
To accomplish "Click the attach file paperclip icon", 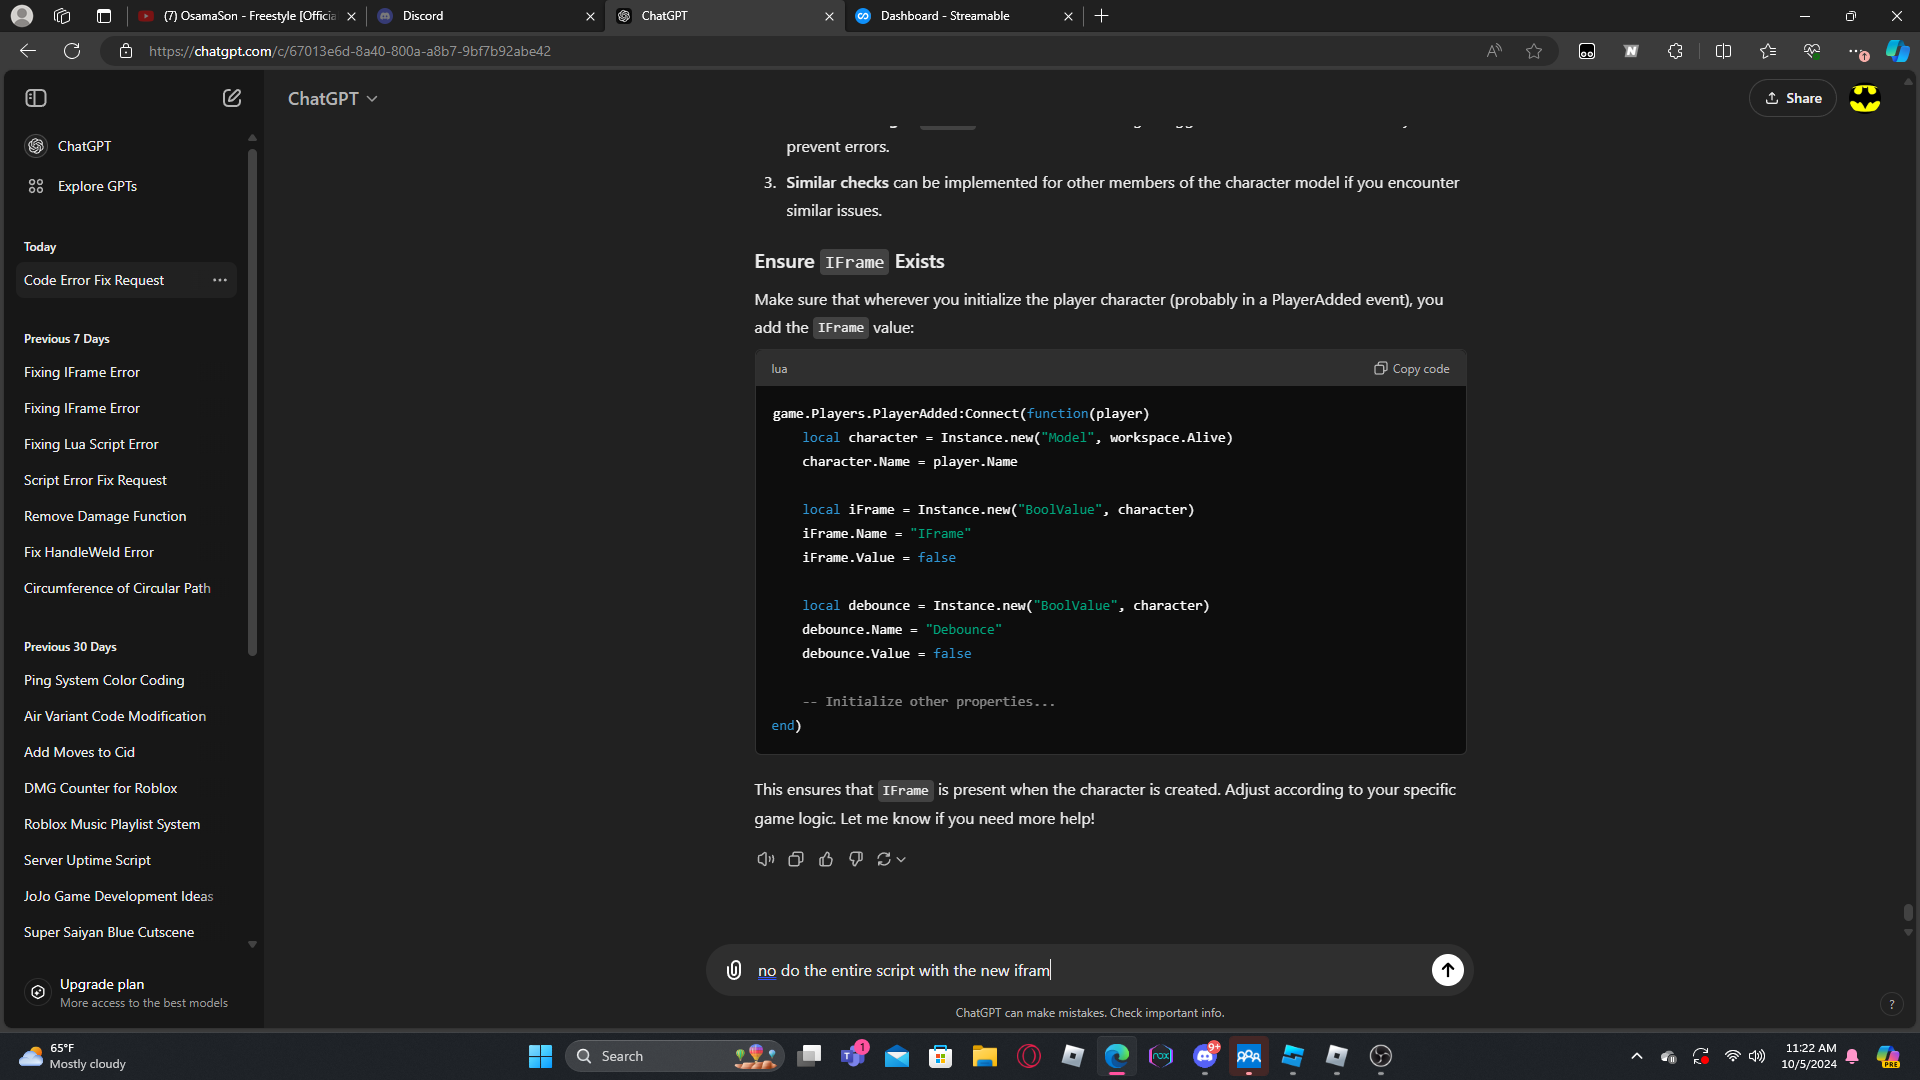I will 734,970.
